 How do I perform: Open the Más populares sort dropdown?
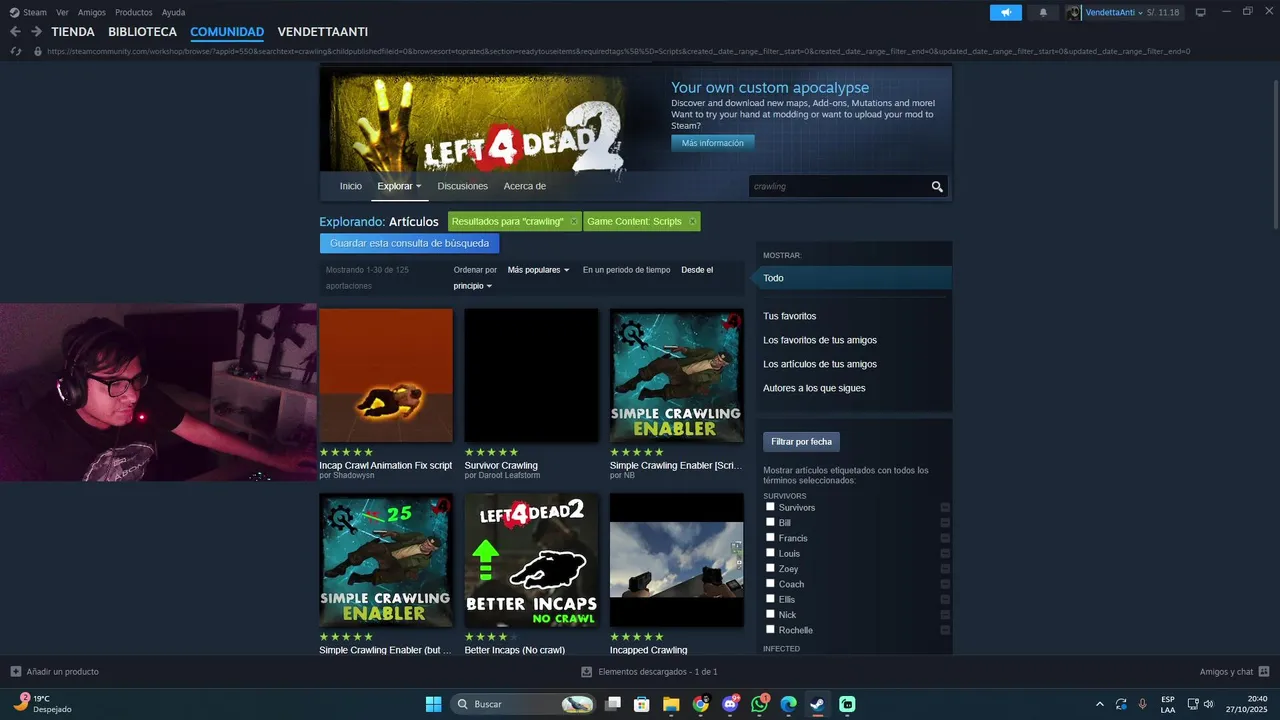click(x=538, y=270)
